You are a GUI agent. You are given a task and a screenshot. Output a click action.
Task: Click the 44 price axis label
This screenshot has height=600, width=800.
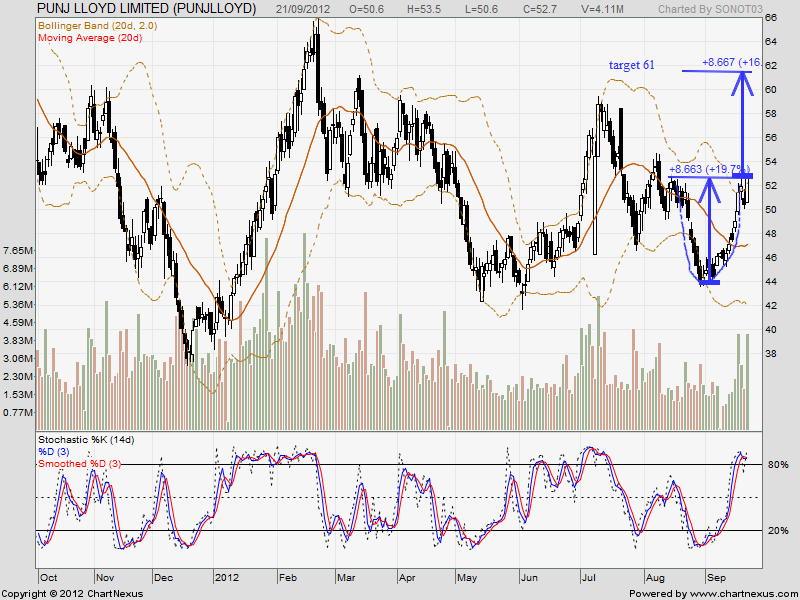coord(771,282)
